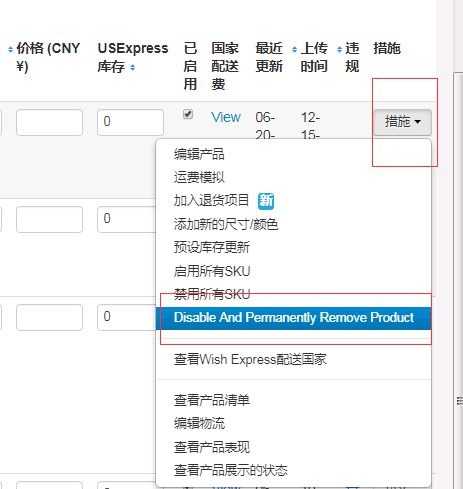463x489 pixels.
Task: Open 查看Wish Express配送国家 entry
Action: coord(250,360)
